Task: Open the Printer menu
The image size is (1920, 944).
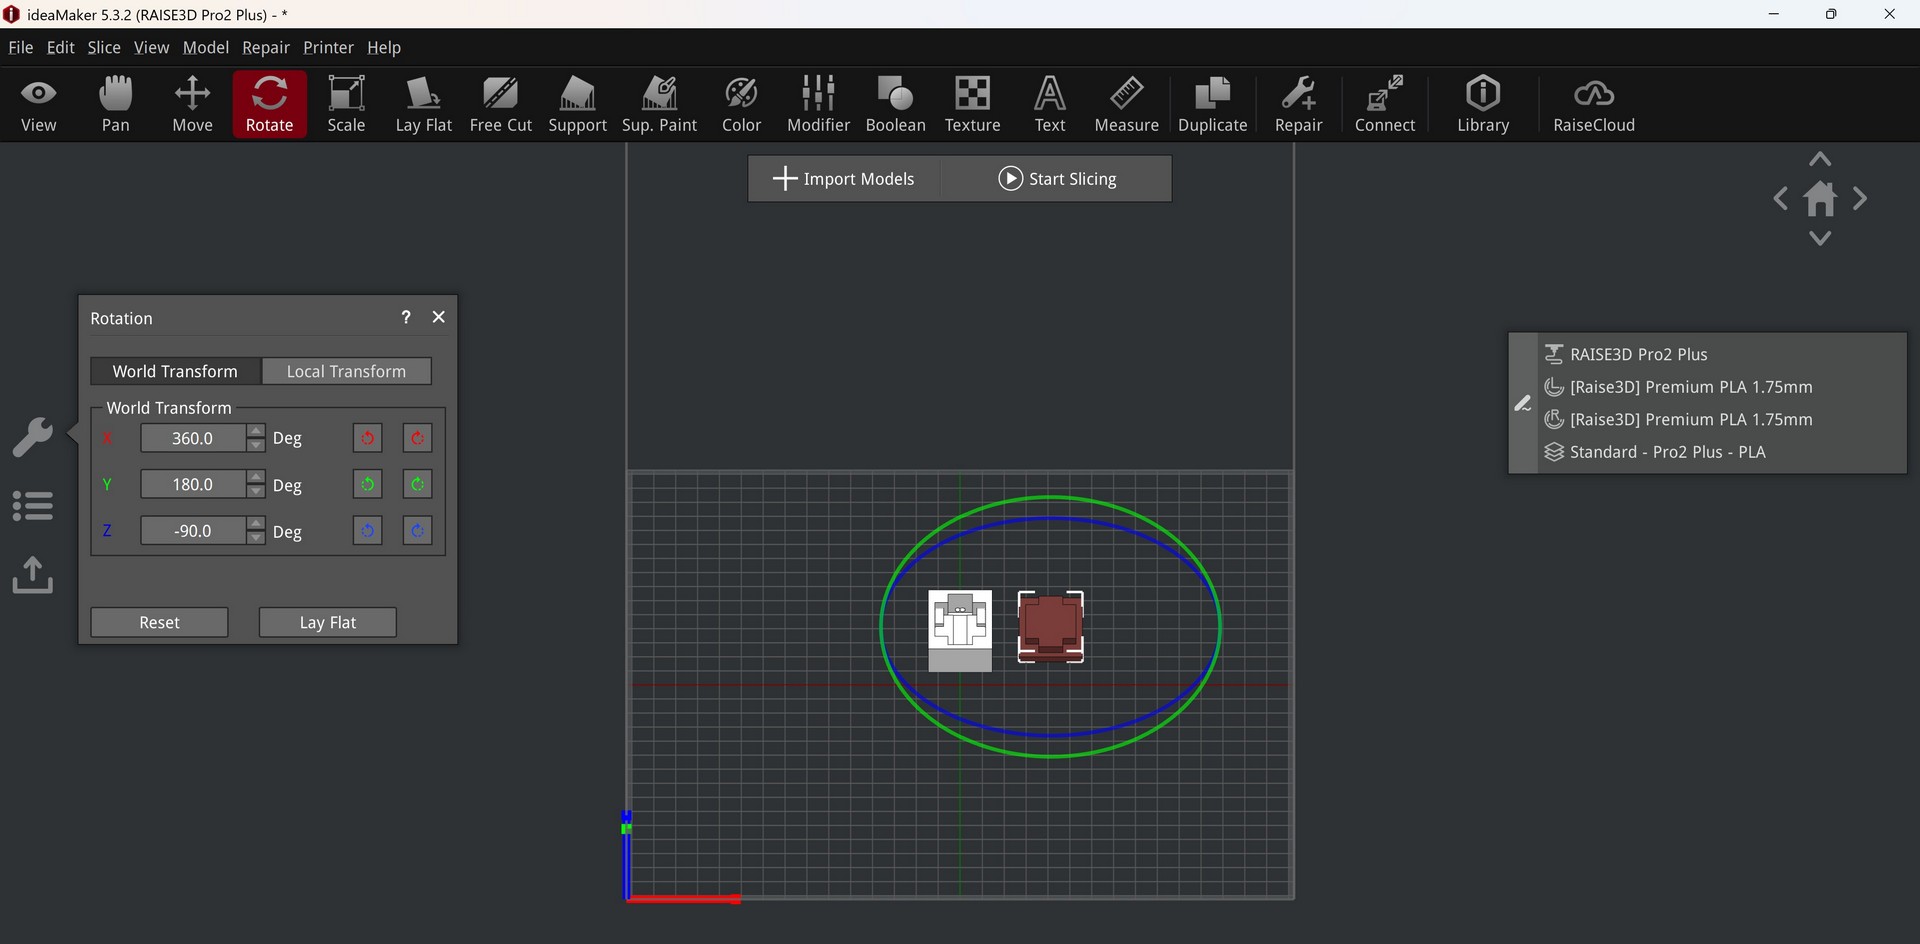Action: pyautogui.click(x=329, y=47)
